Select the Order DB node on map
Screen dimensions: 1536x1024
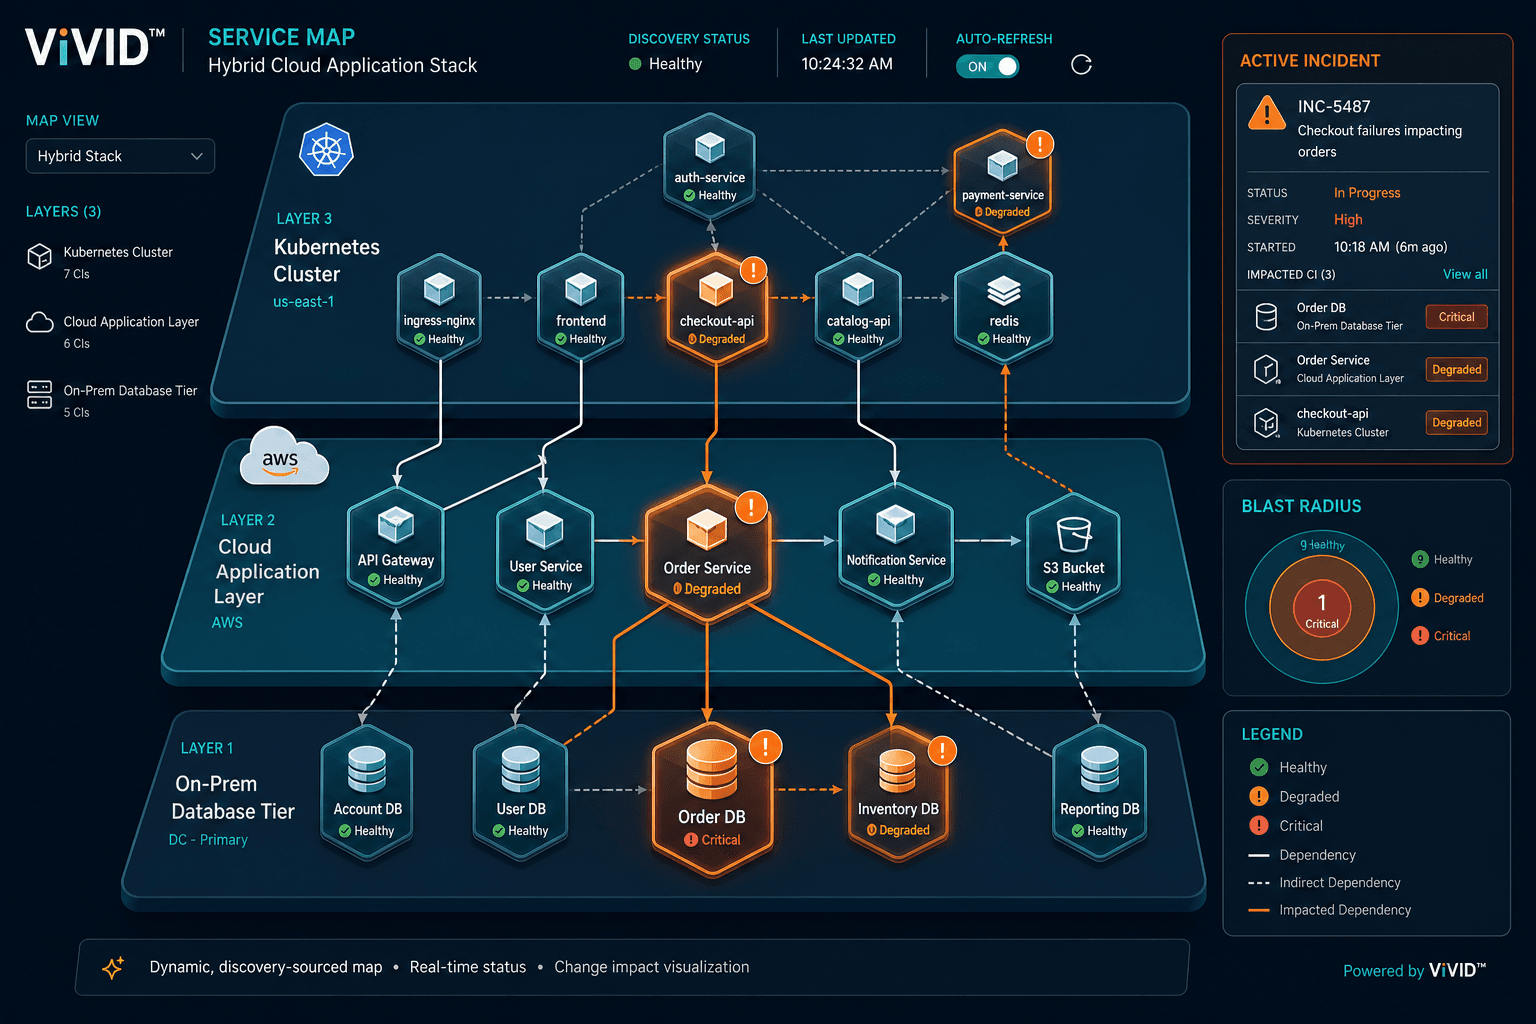click(x=712, y=801)
